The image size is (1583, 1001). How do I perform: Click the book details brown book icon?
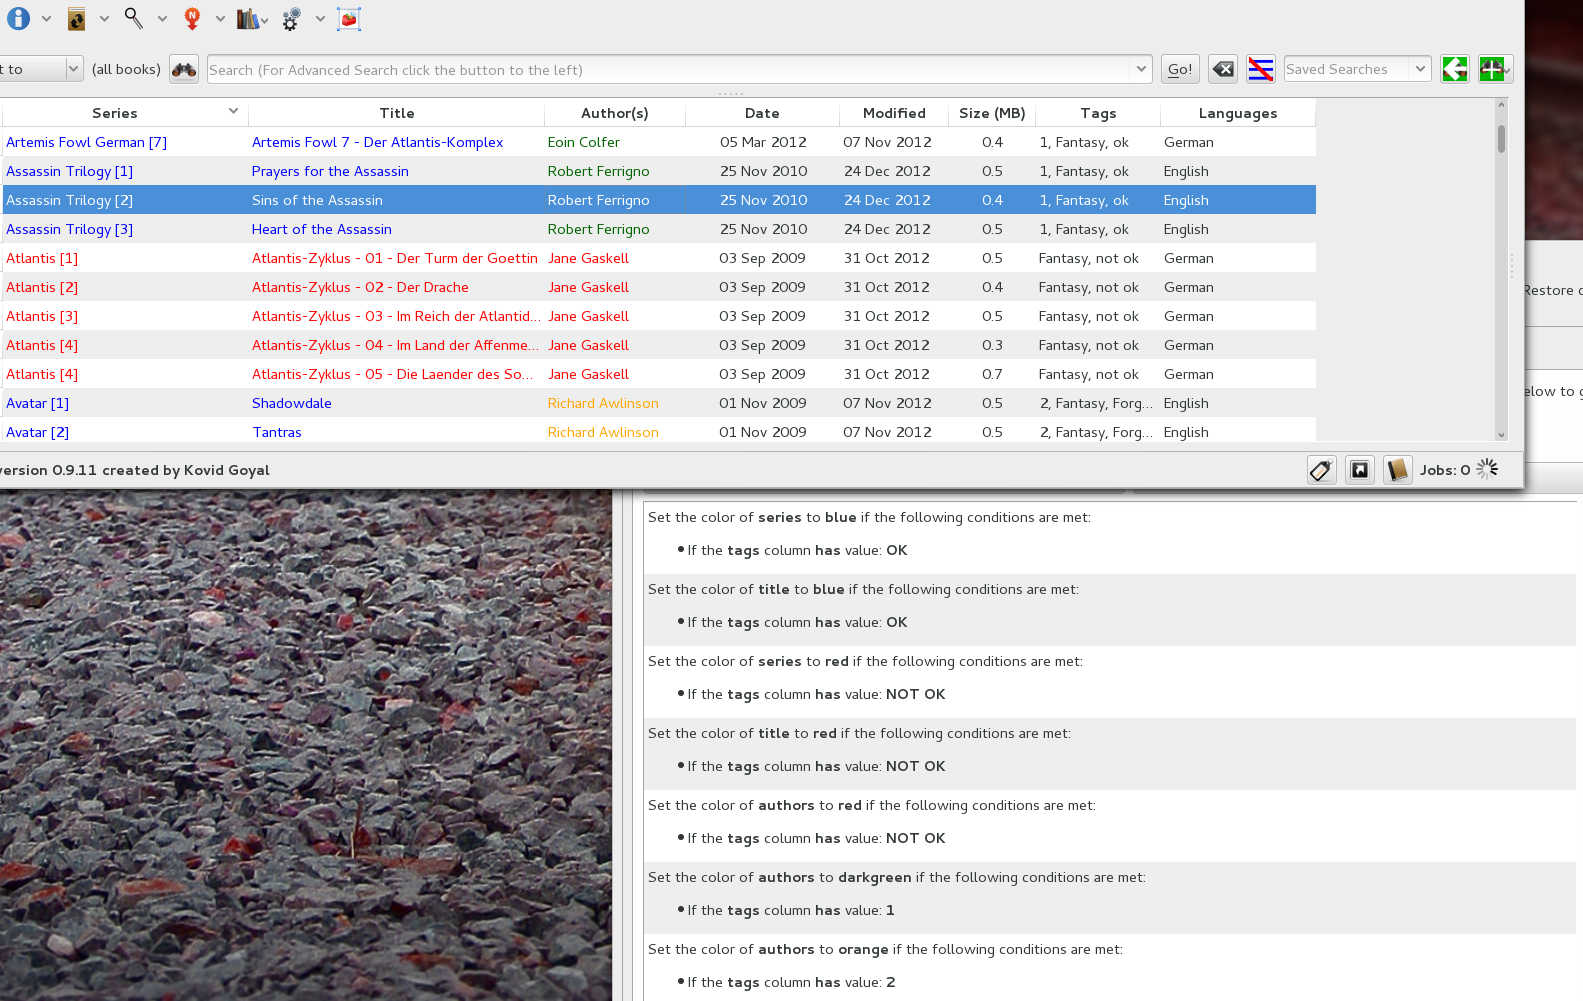(x=1397, y=470)
